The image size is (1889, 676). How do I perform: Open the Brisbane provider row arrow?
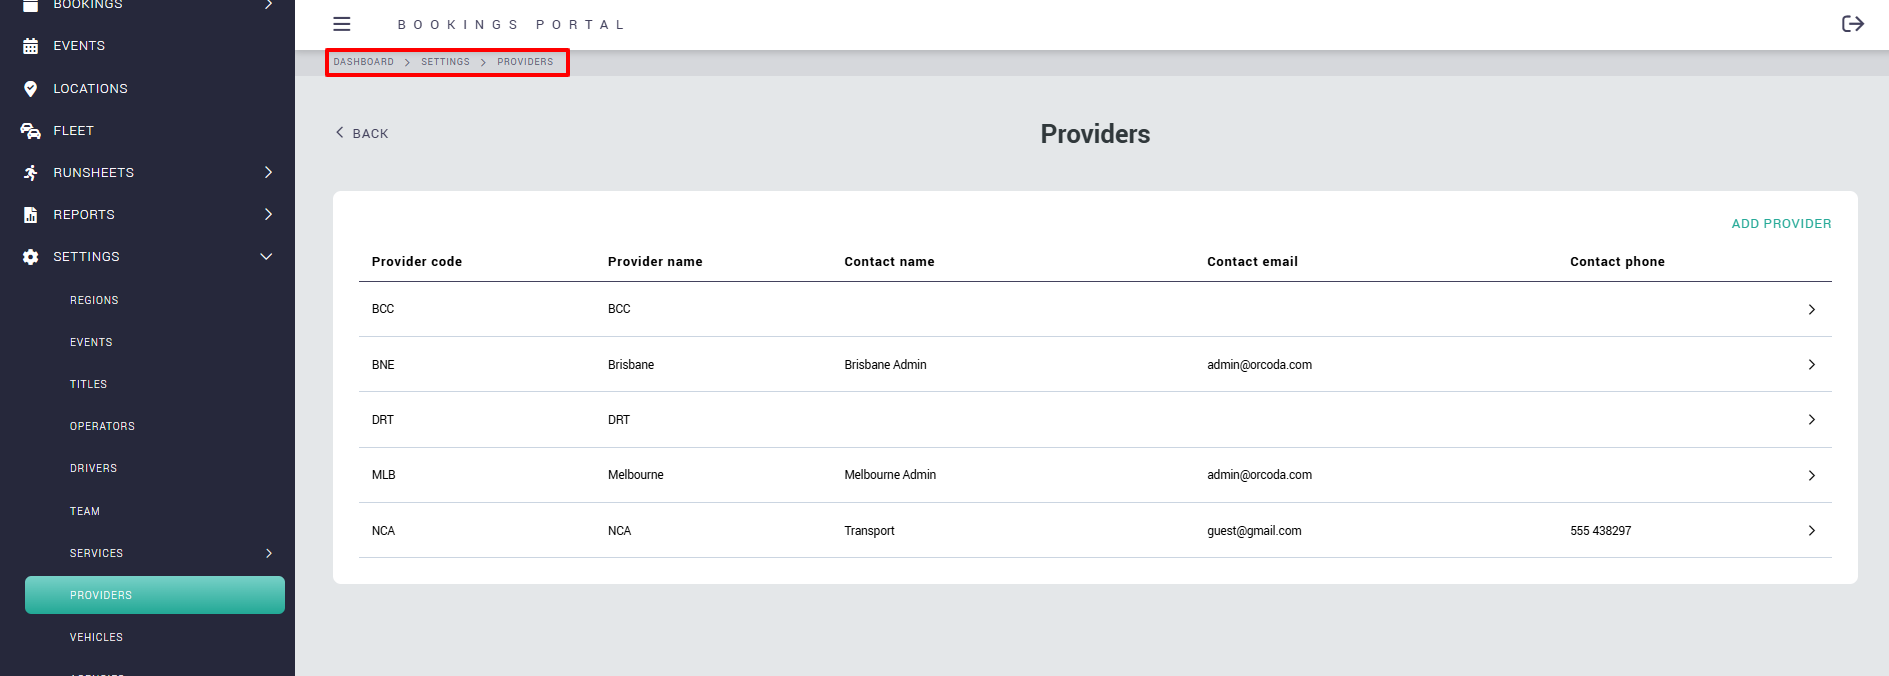point(1811,365)
